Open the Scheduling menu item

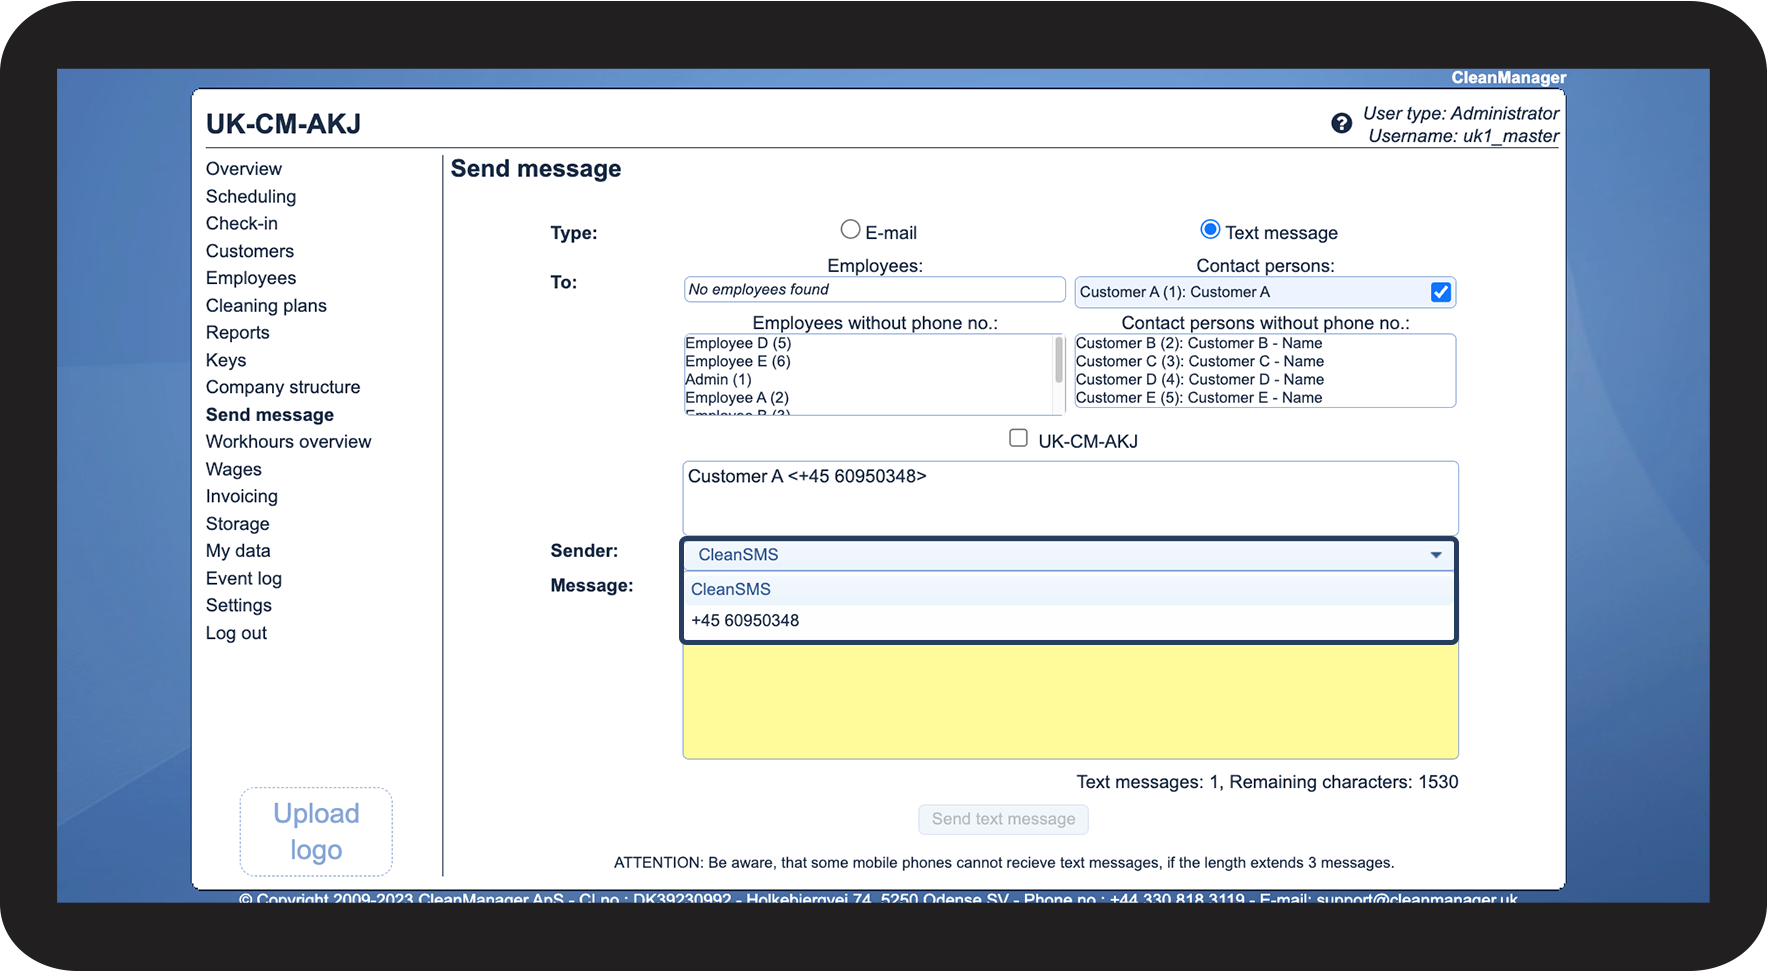click(x=251, y=197)
